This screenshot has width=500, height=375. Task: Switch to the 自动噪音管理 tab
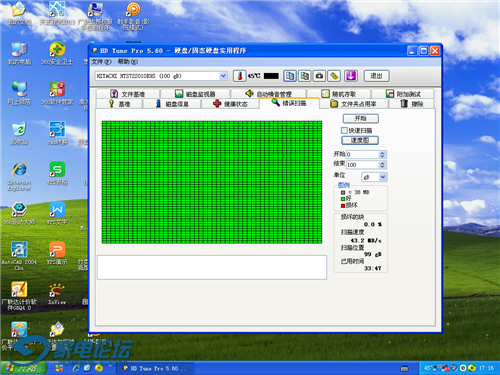coord(269,94)
